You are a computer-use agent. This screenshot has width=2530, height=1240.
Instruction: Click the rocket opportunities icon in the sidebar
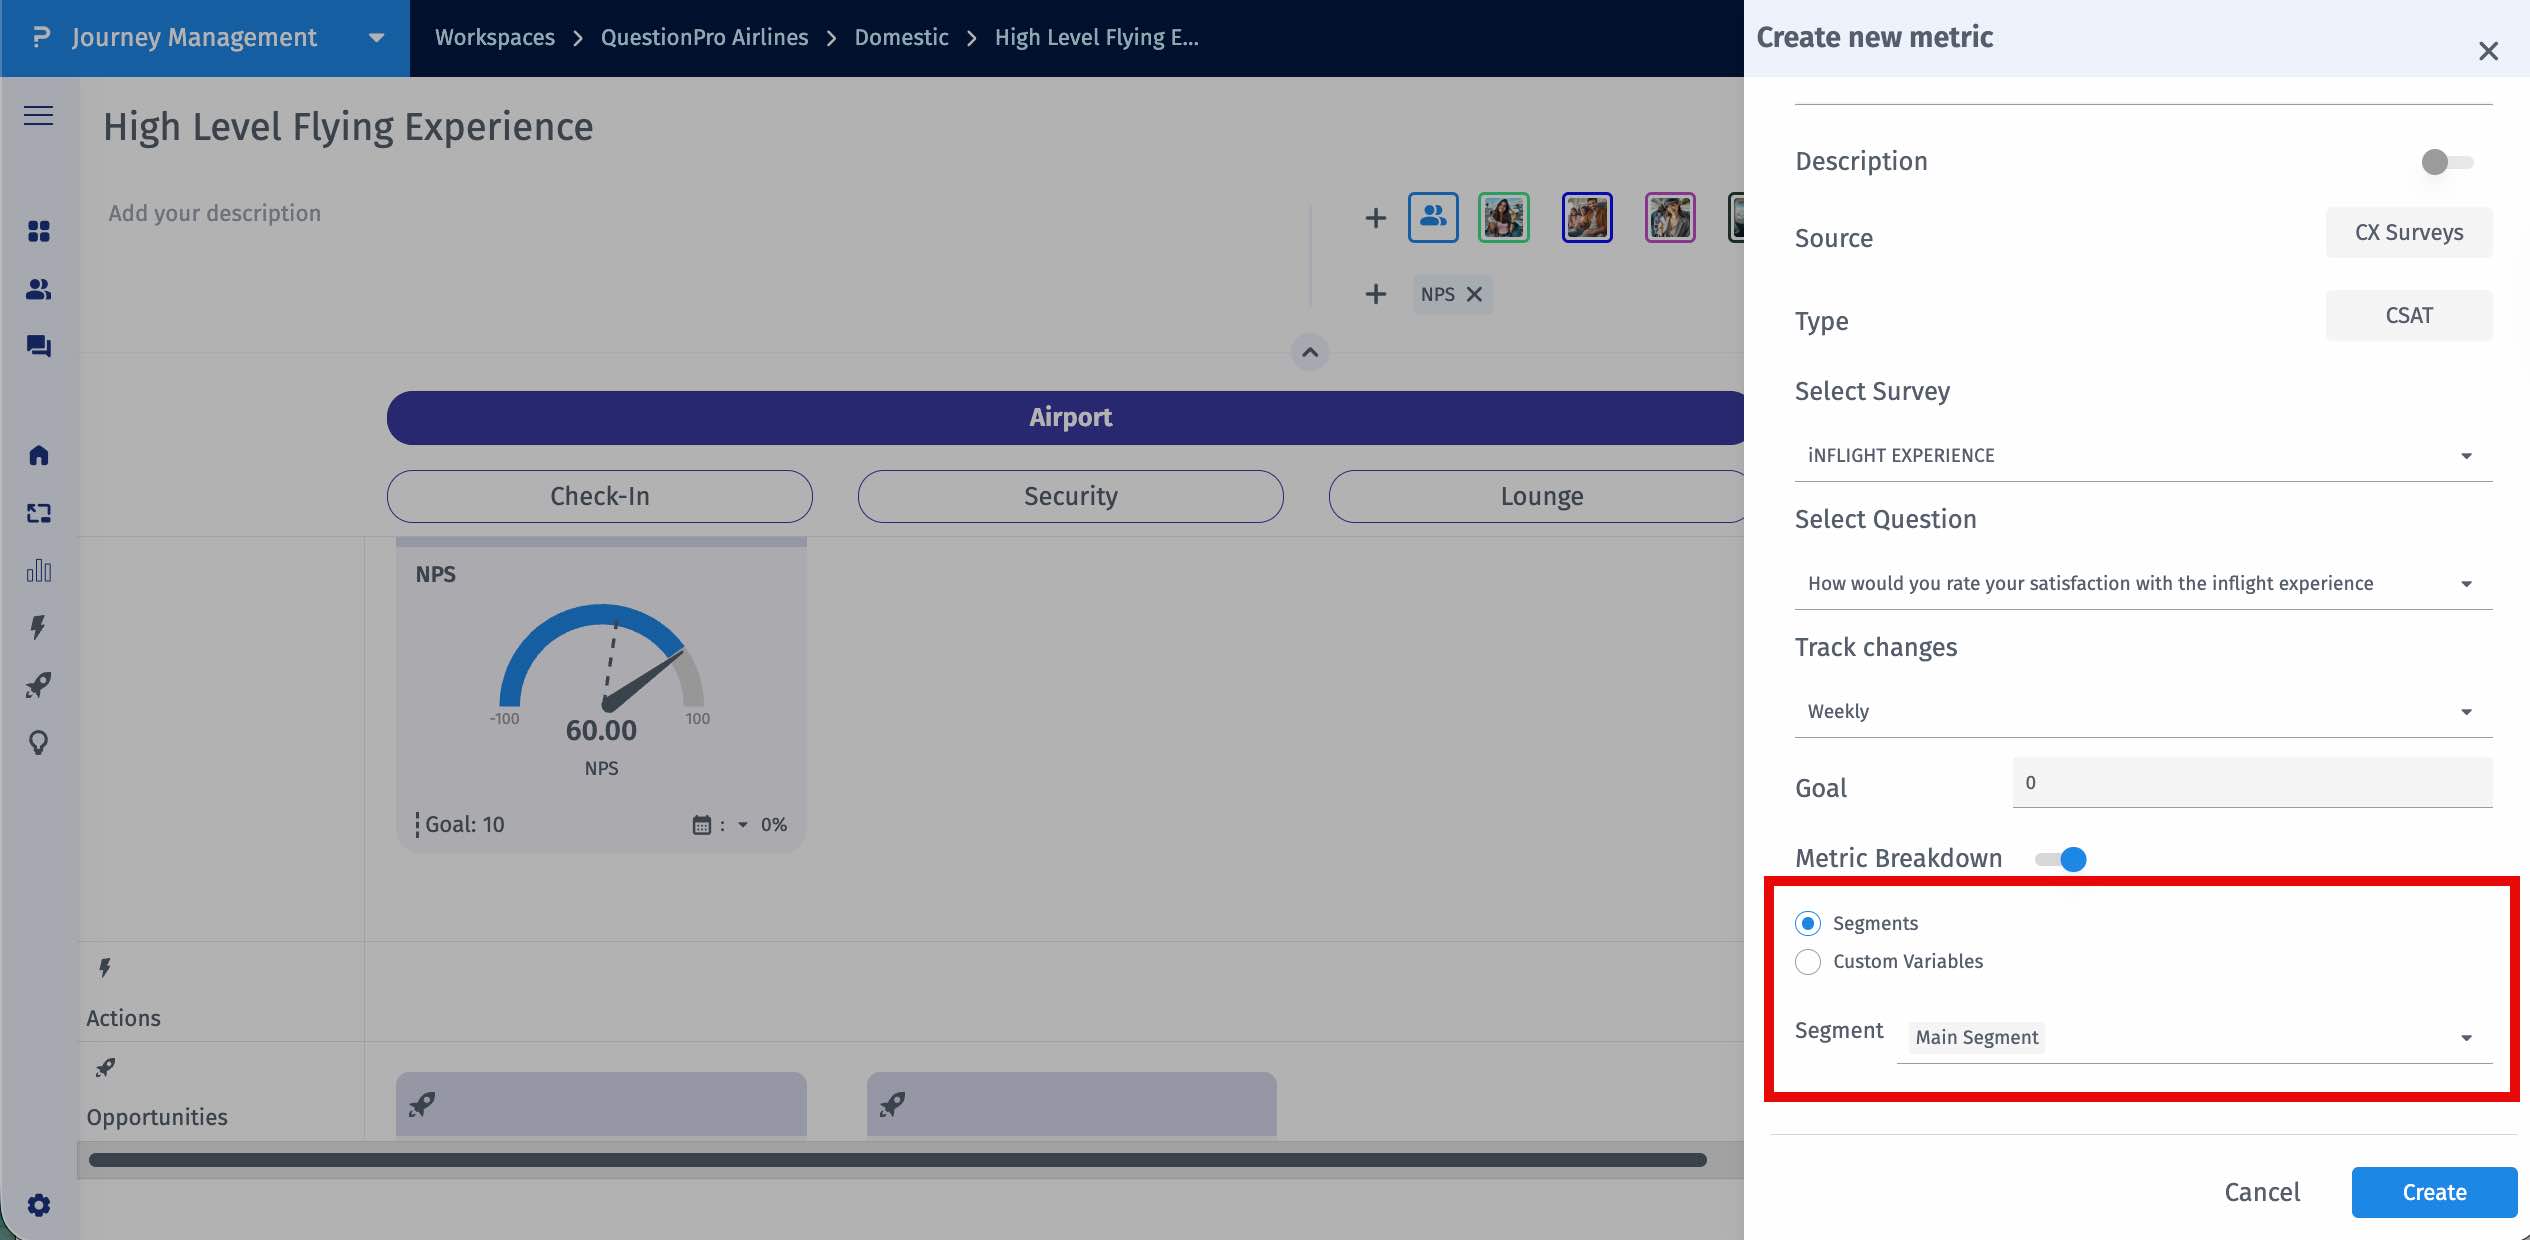(38, 686)
